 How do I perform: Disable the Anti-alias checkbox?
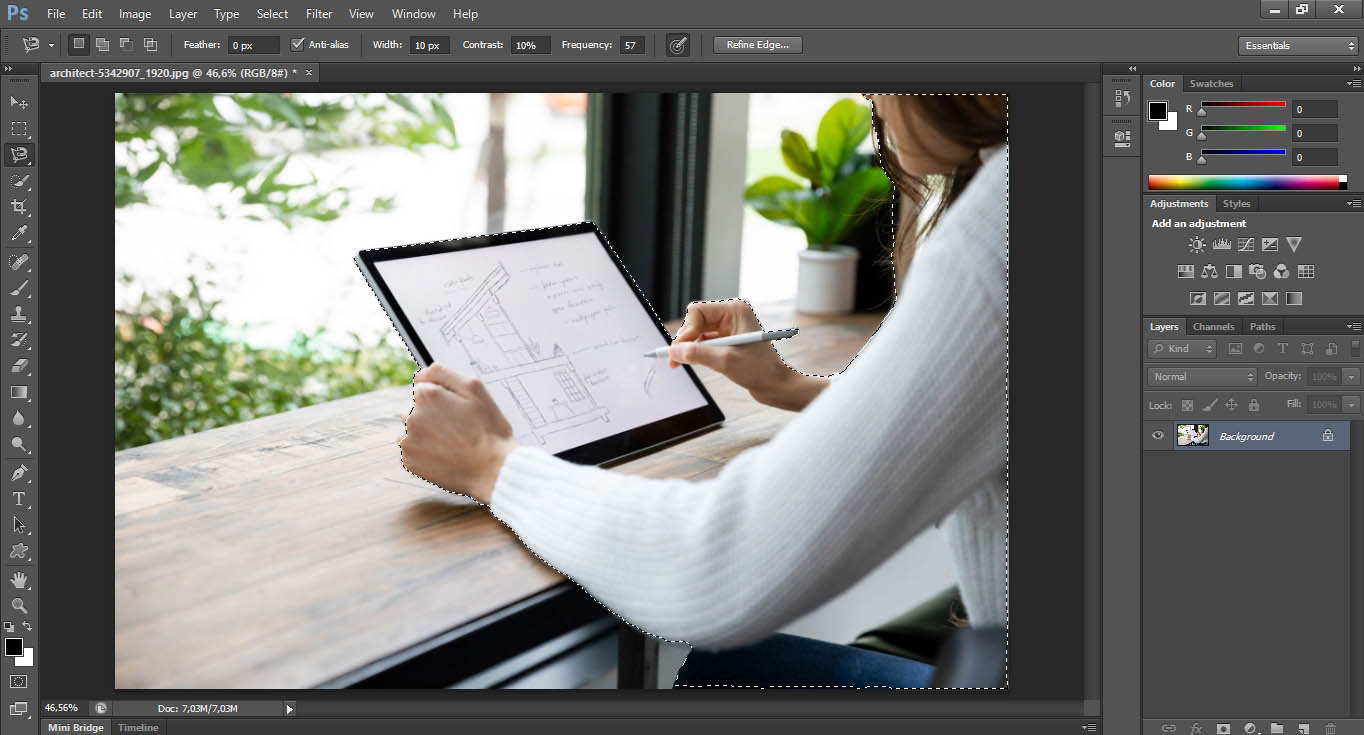(x=297, y=44)
